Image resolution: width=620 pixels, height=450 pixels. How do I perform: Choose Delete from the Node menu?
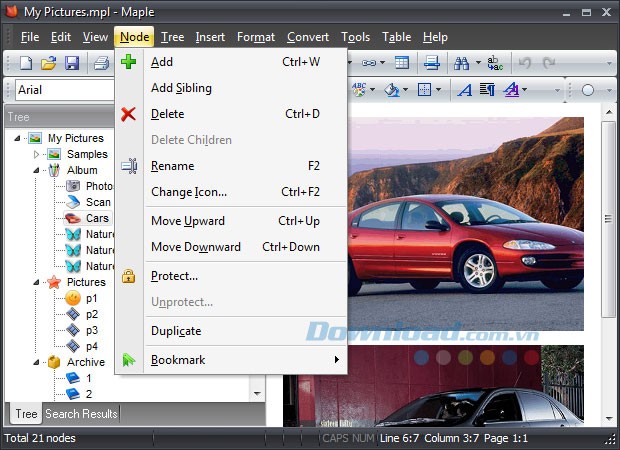tap(167, 114)
